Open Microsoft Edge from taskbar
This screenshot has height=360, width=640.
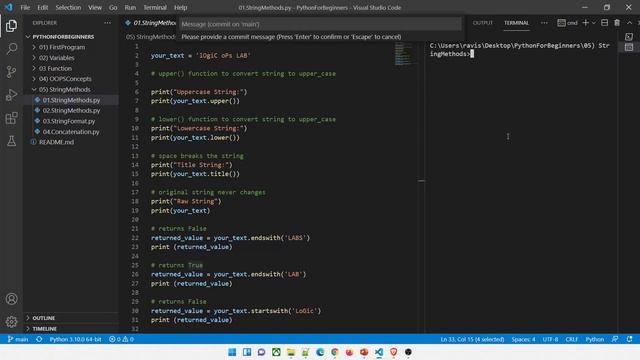[320, 352]
